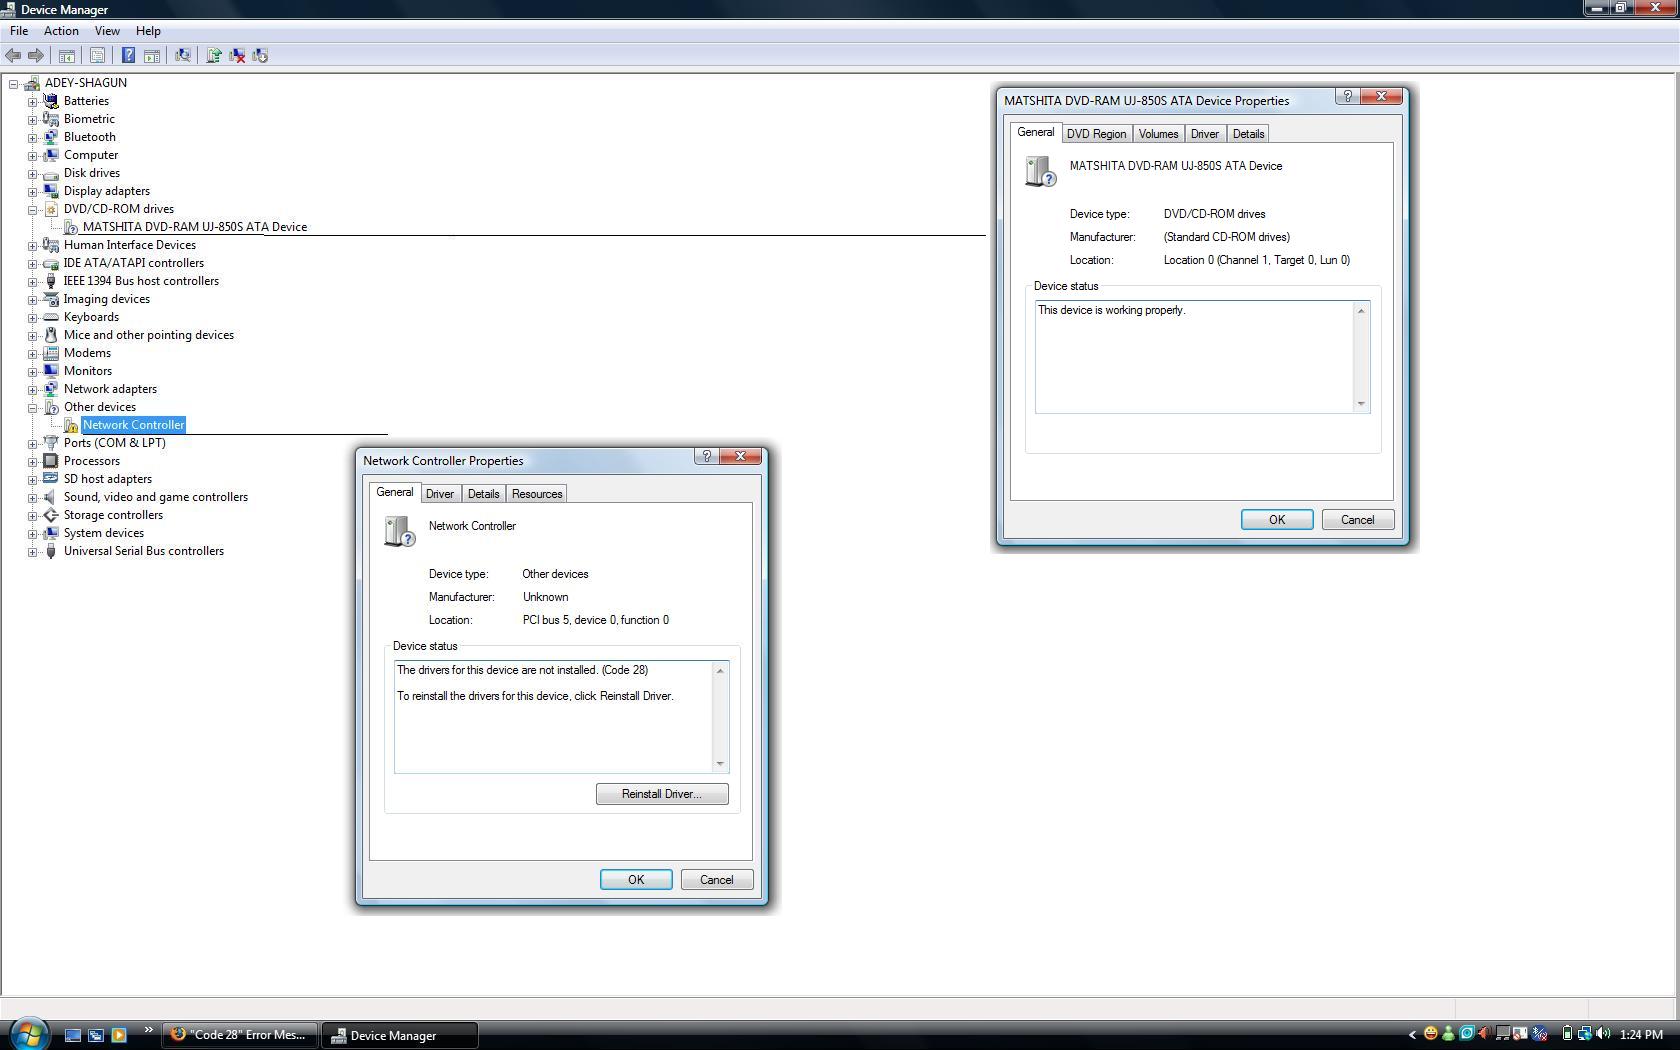Click the green user messenger tray icon
The height and width of the screenshot is (1050, 1680).
point(1448,1034)
